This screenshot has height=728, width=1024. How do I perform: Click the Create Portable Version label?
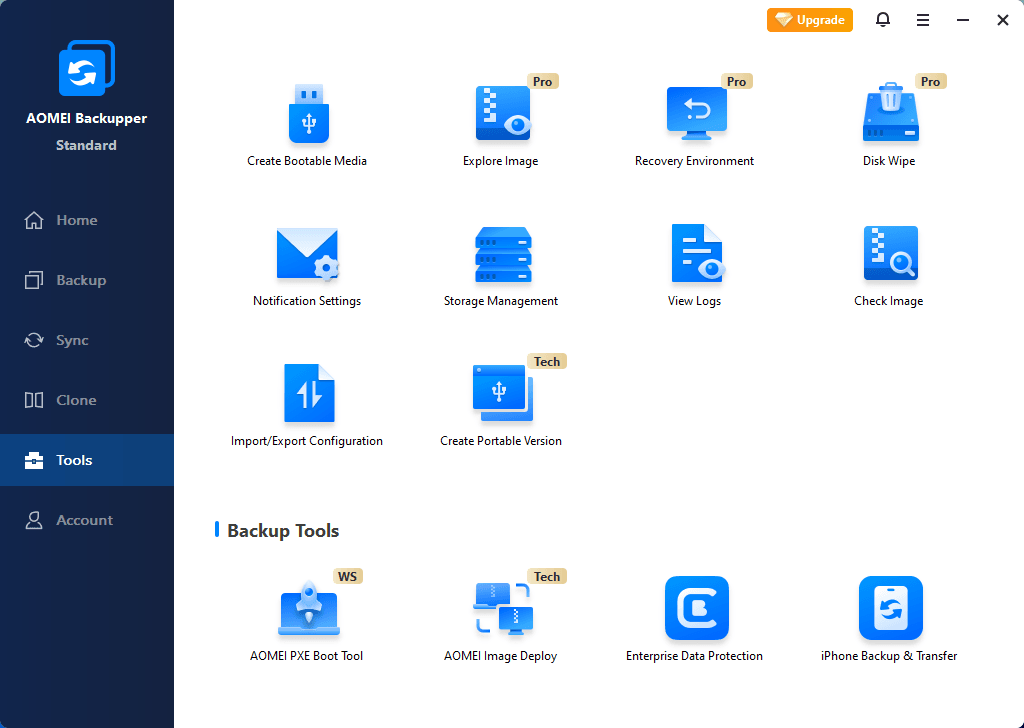point(501,441)
